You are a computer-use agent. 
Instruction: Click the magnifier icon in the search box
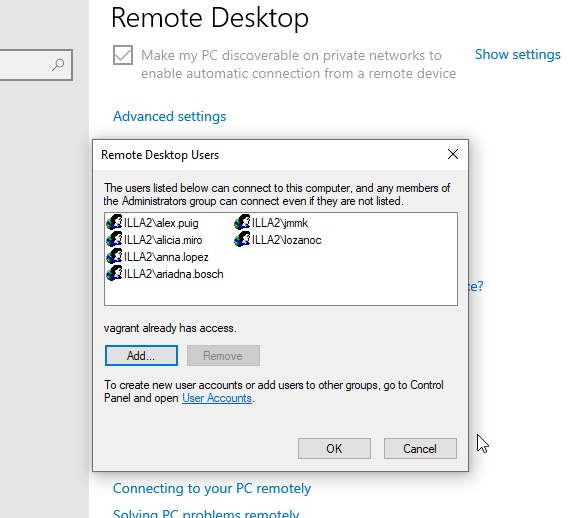tap(58, 65)
